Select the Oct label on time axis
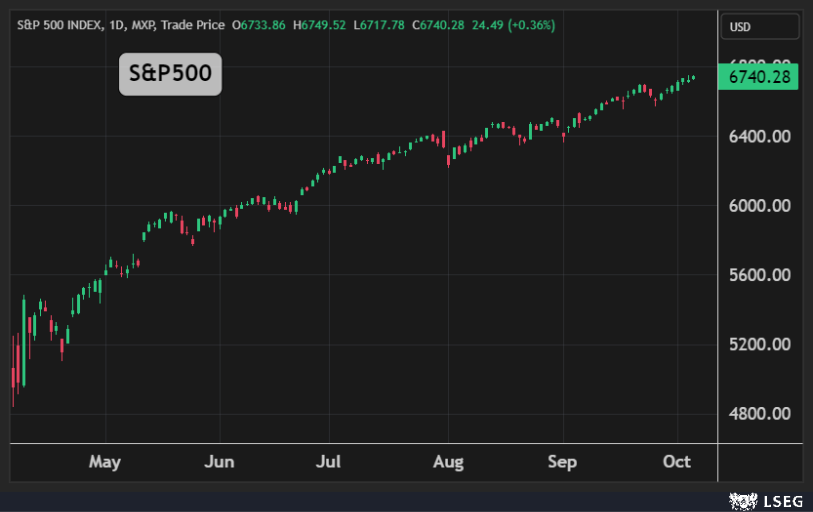This screenshot has height=512, width=813. [677, 462]
